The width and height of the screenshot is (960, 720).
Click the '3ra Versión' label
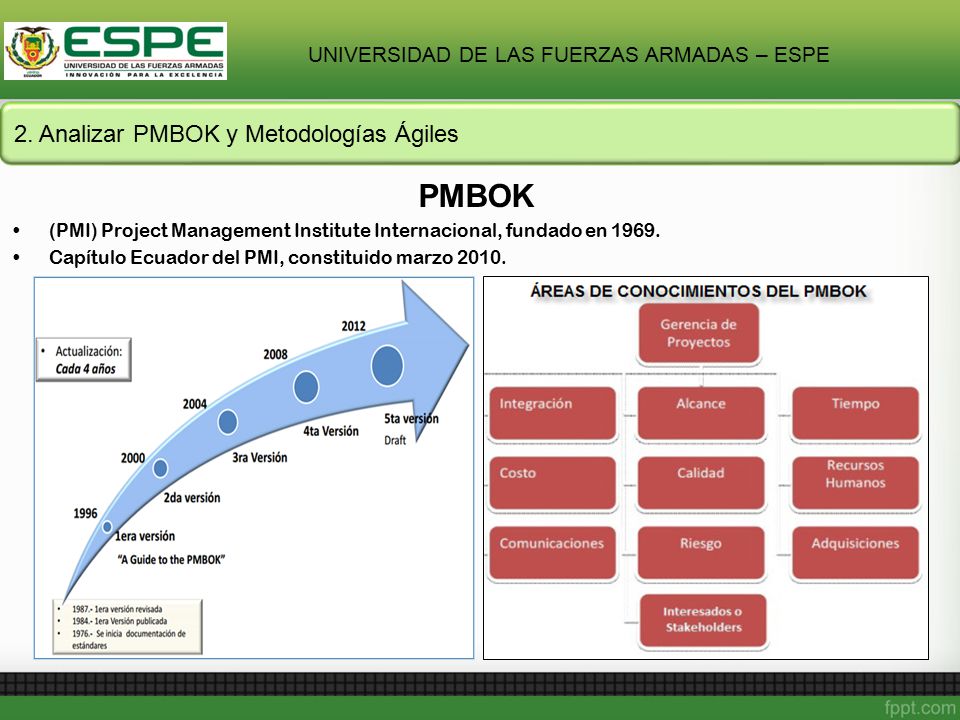[260, 457]
